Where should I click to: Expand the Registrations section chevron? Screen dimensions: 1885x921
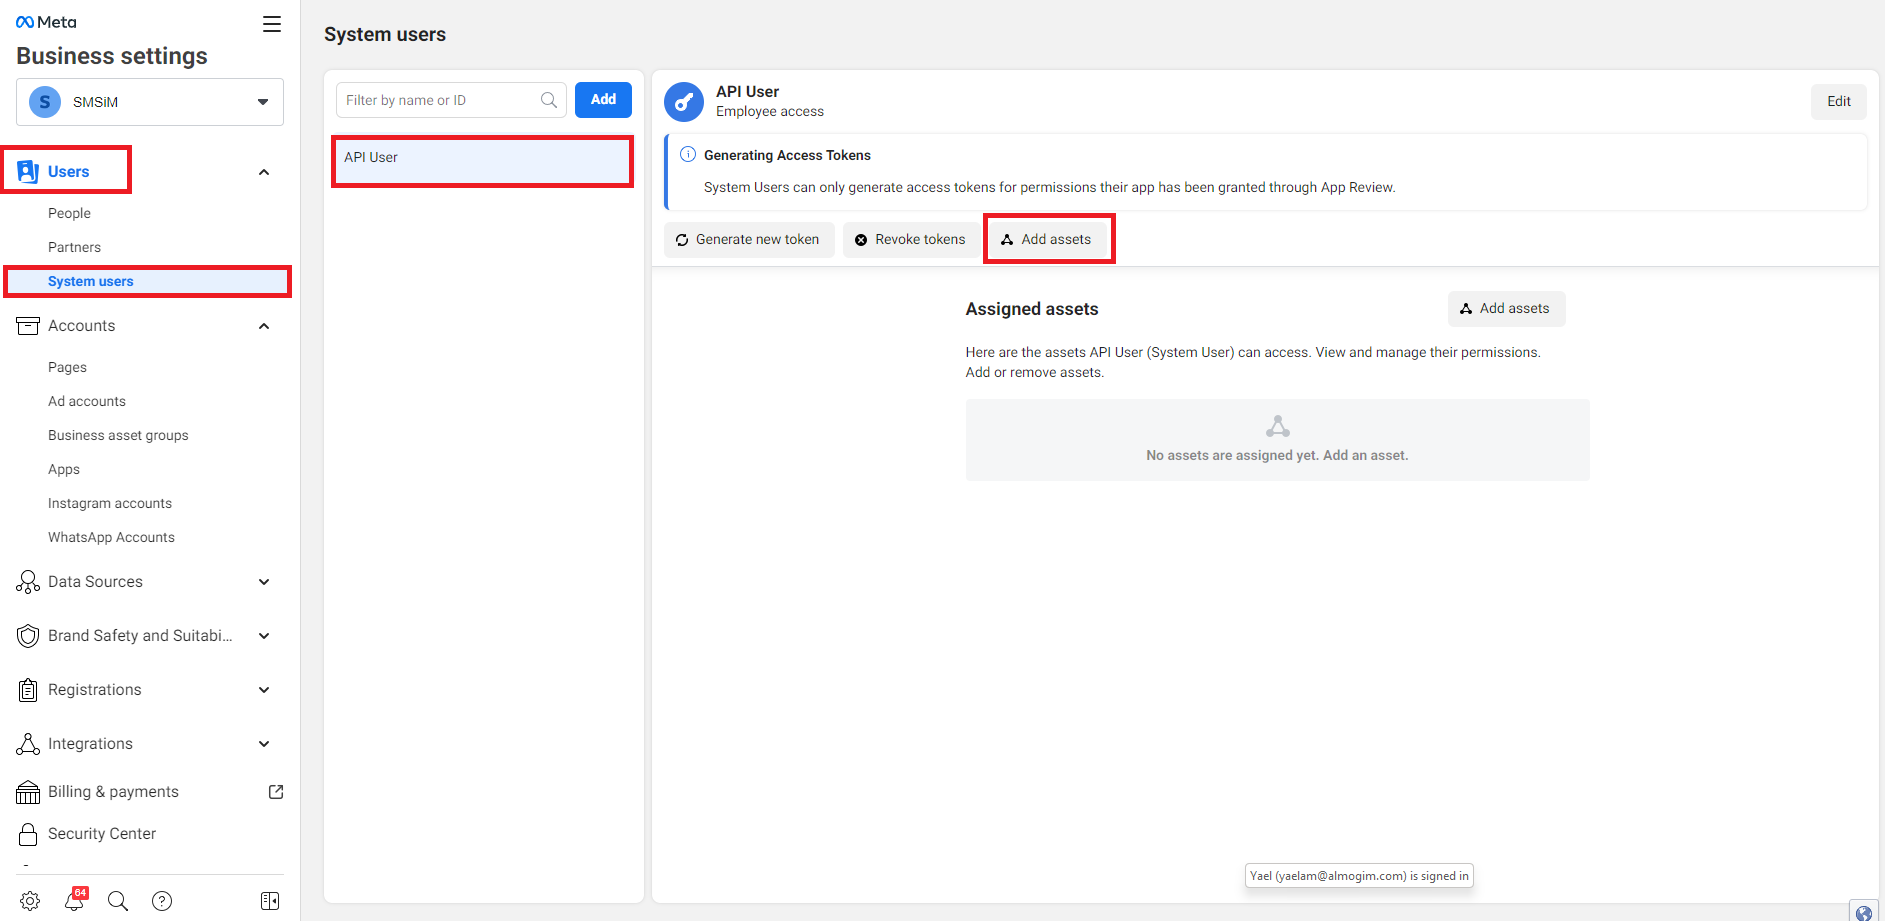coord(264,690)
